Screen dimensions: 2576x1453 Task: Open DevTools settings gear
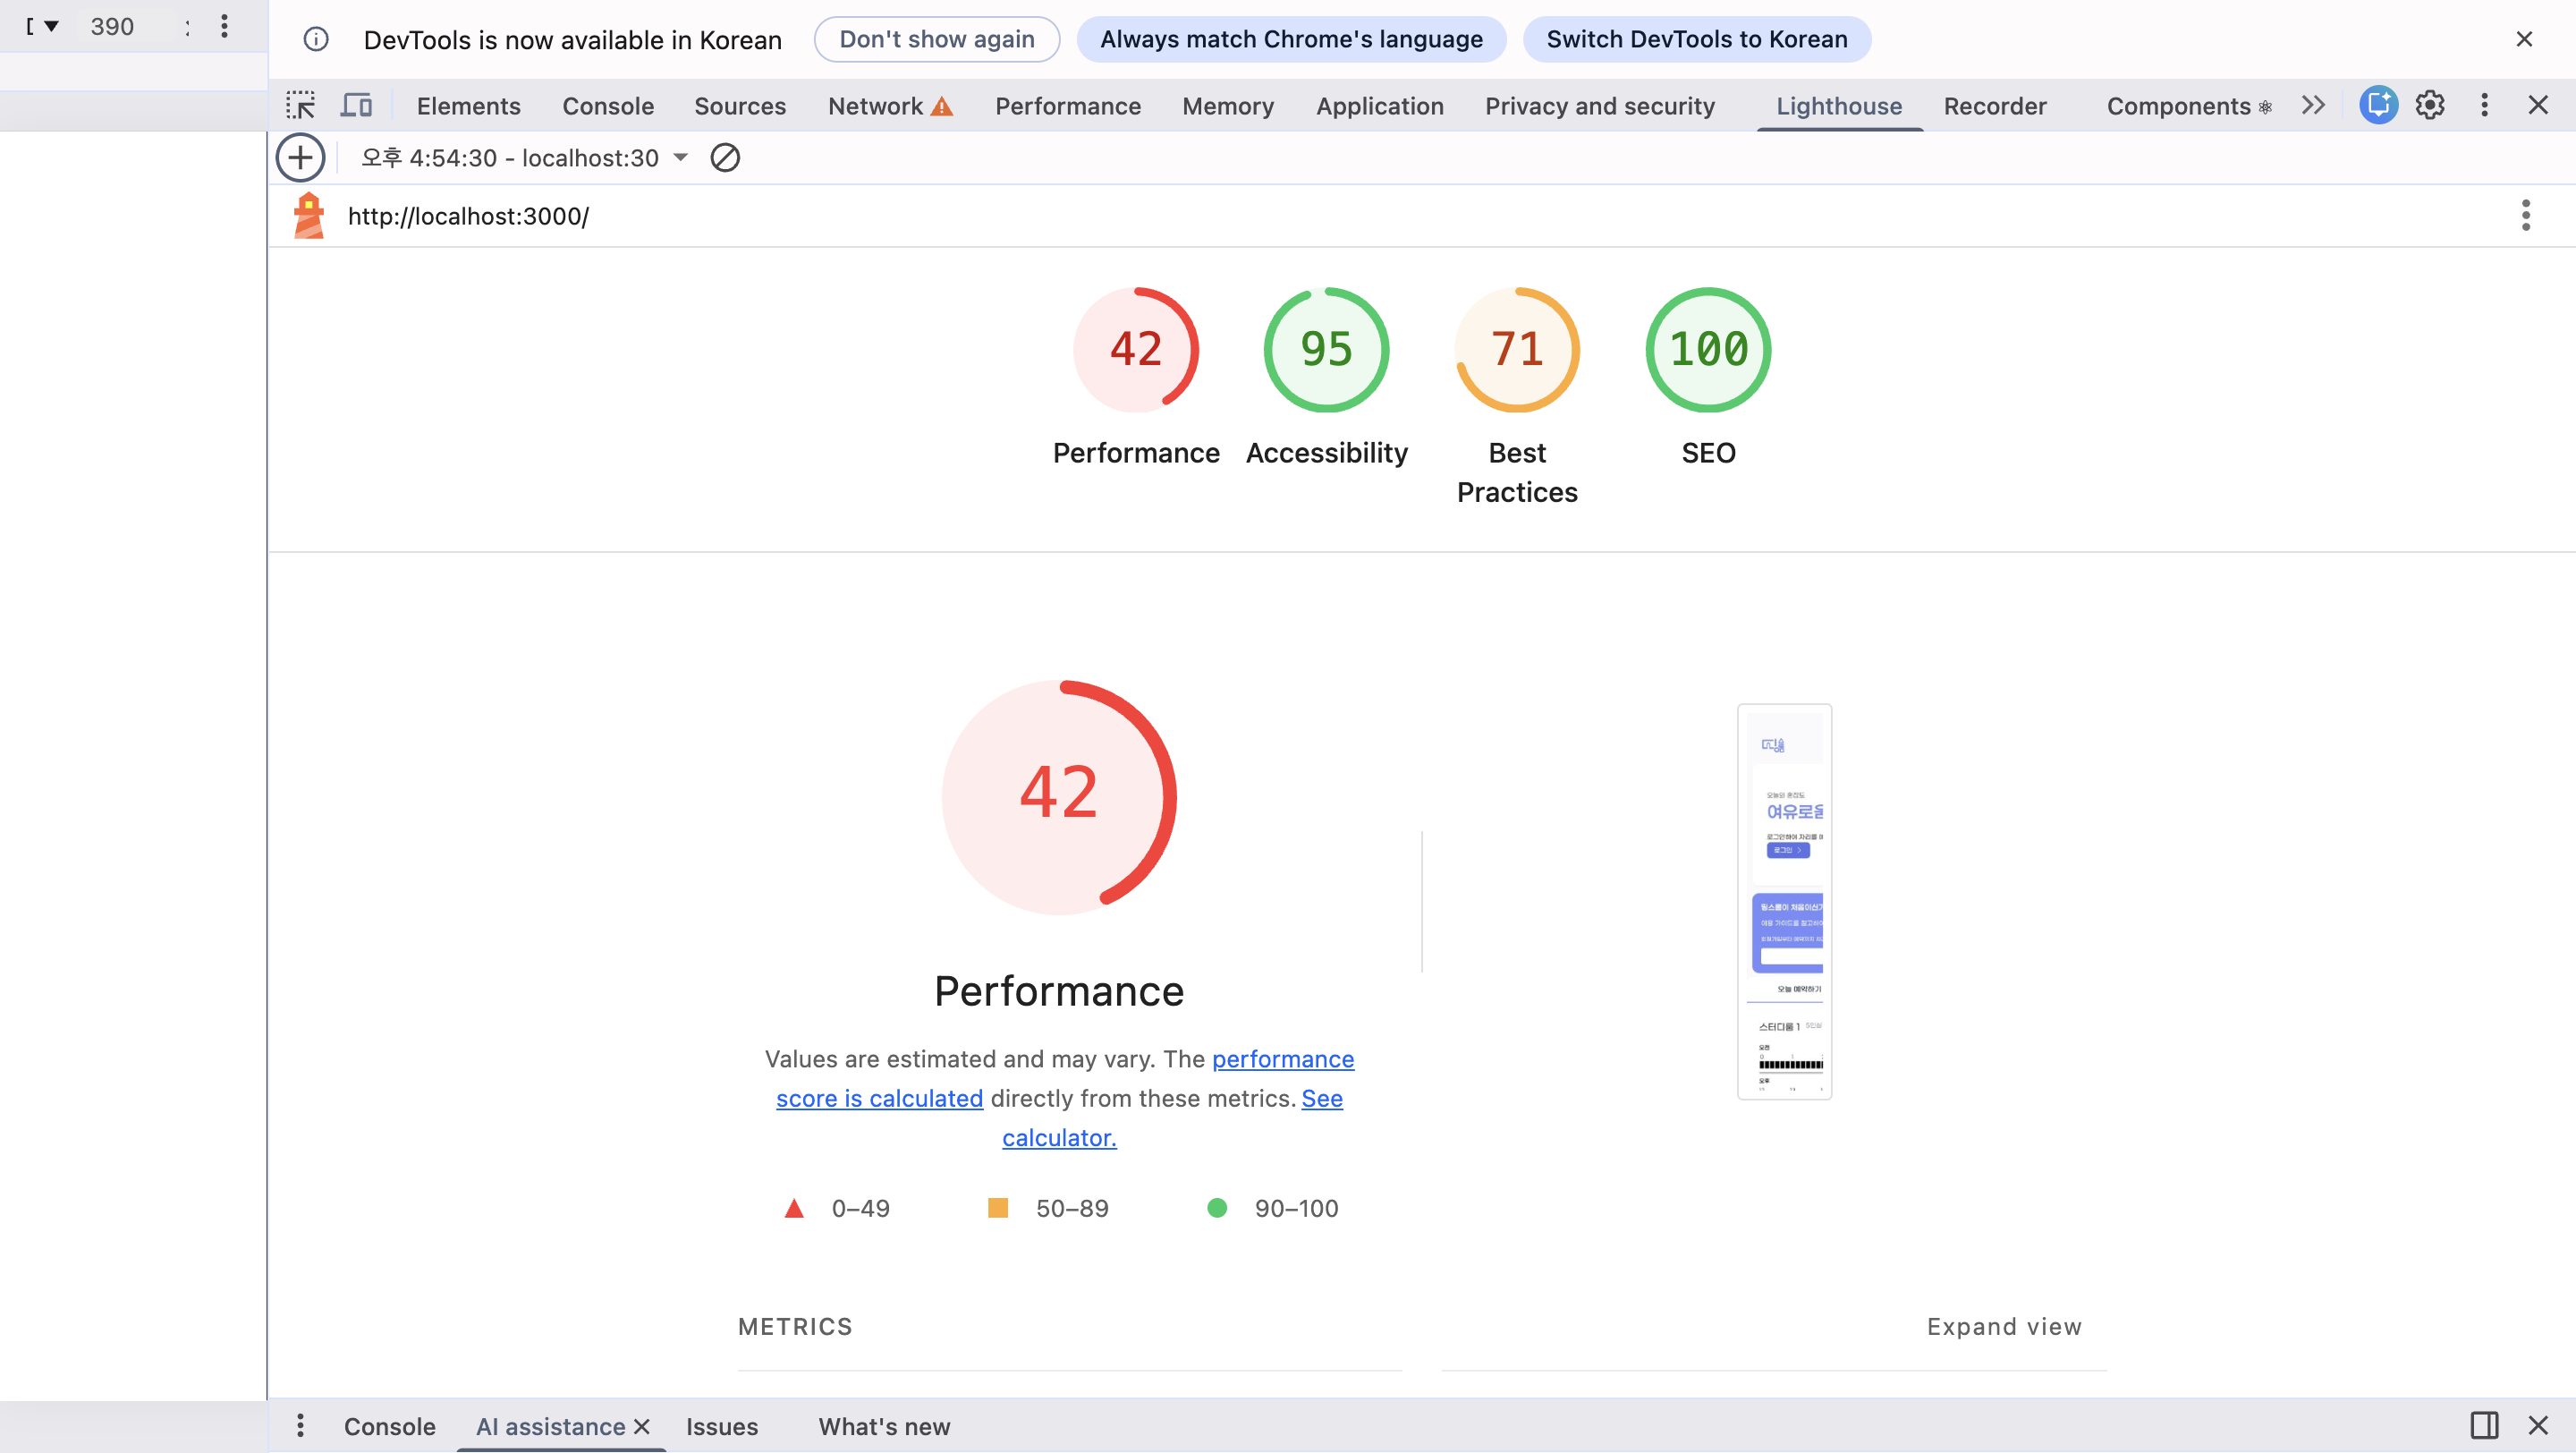pyautogui.click(x=2430, y=105)
